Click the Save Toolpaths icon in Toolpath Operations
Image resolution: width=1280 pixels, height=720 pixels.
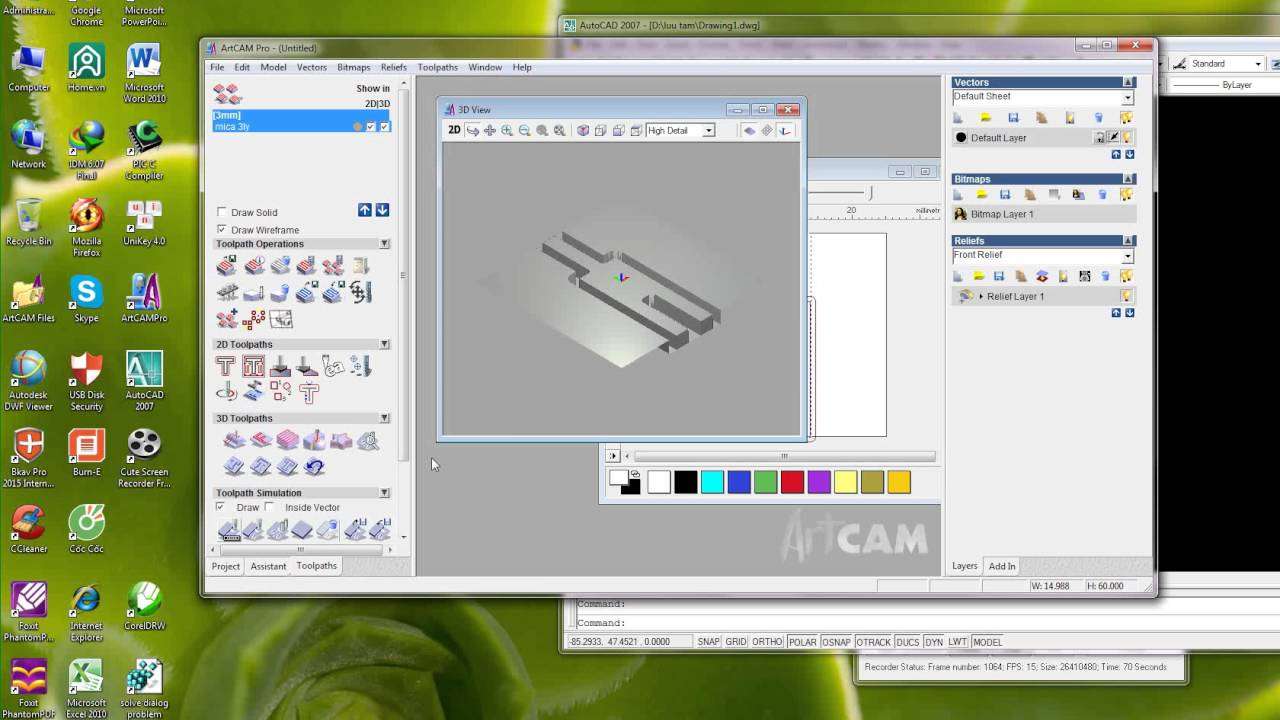click(x=226, y=265)
